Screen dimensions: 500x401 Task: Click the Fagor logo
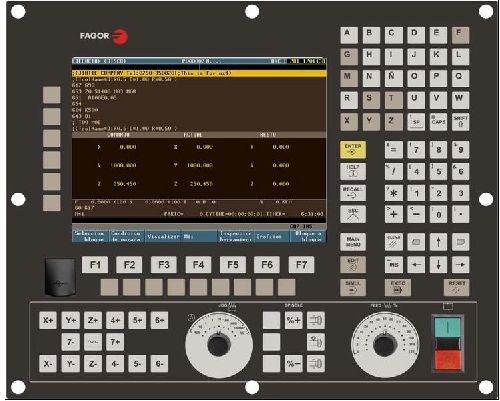[x=104, y=36]
